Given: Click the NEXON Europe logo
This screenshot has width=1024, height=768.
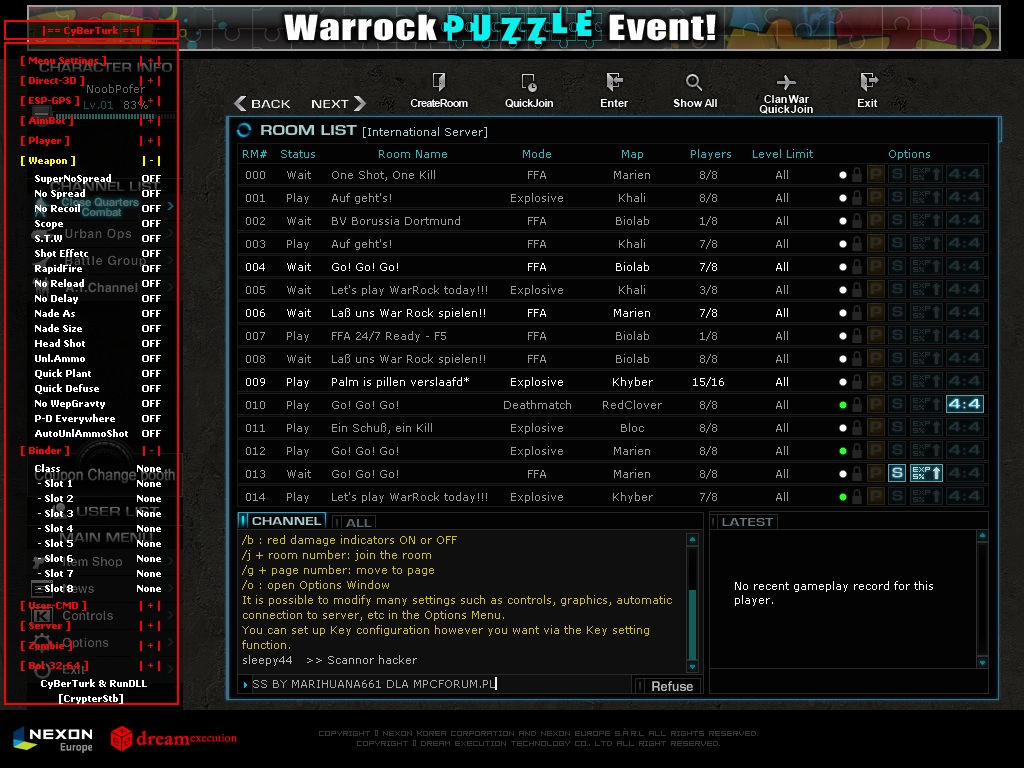Looking at the screenshot, I should click(x=54, y=739).
